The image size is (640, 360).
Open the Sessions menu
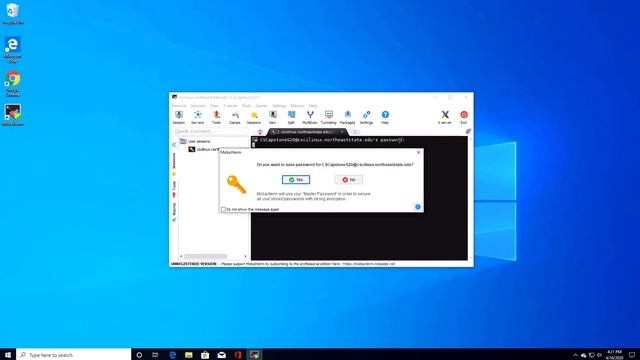[x=198, y=106]
